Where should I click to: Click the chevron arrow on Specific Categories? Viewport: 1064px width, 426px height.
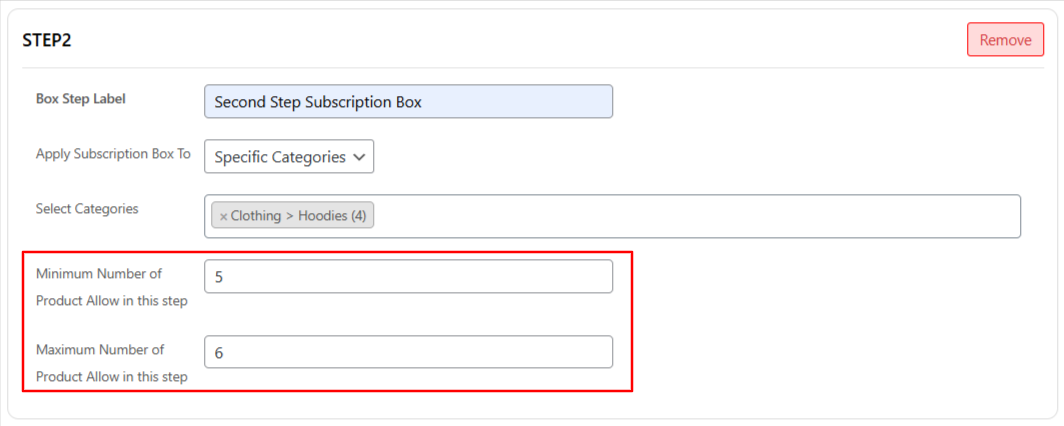coord(360,157)
